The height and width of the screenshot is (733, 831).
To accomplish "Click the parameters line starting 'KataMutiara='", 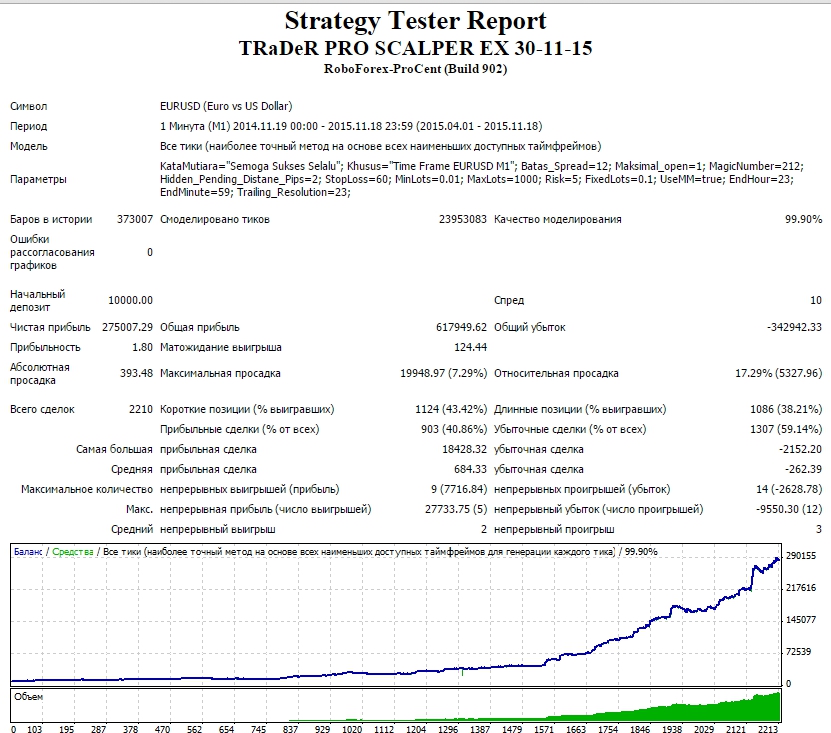I will (x=482, y=166).
